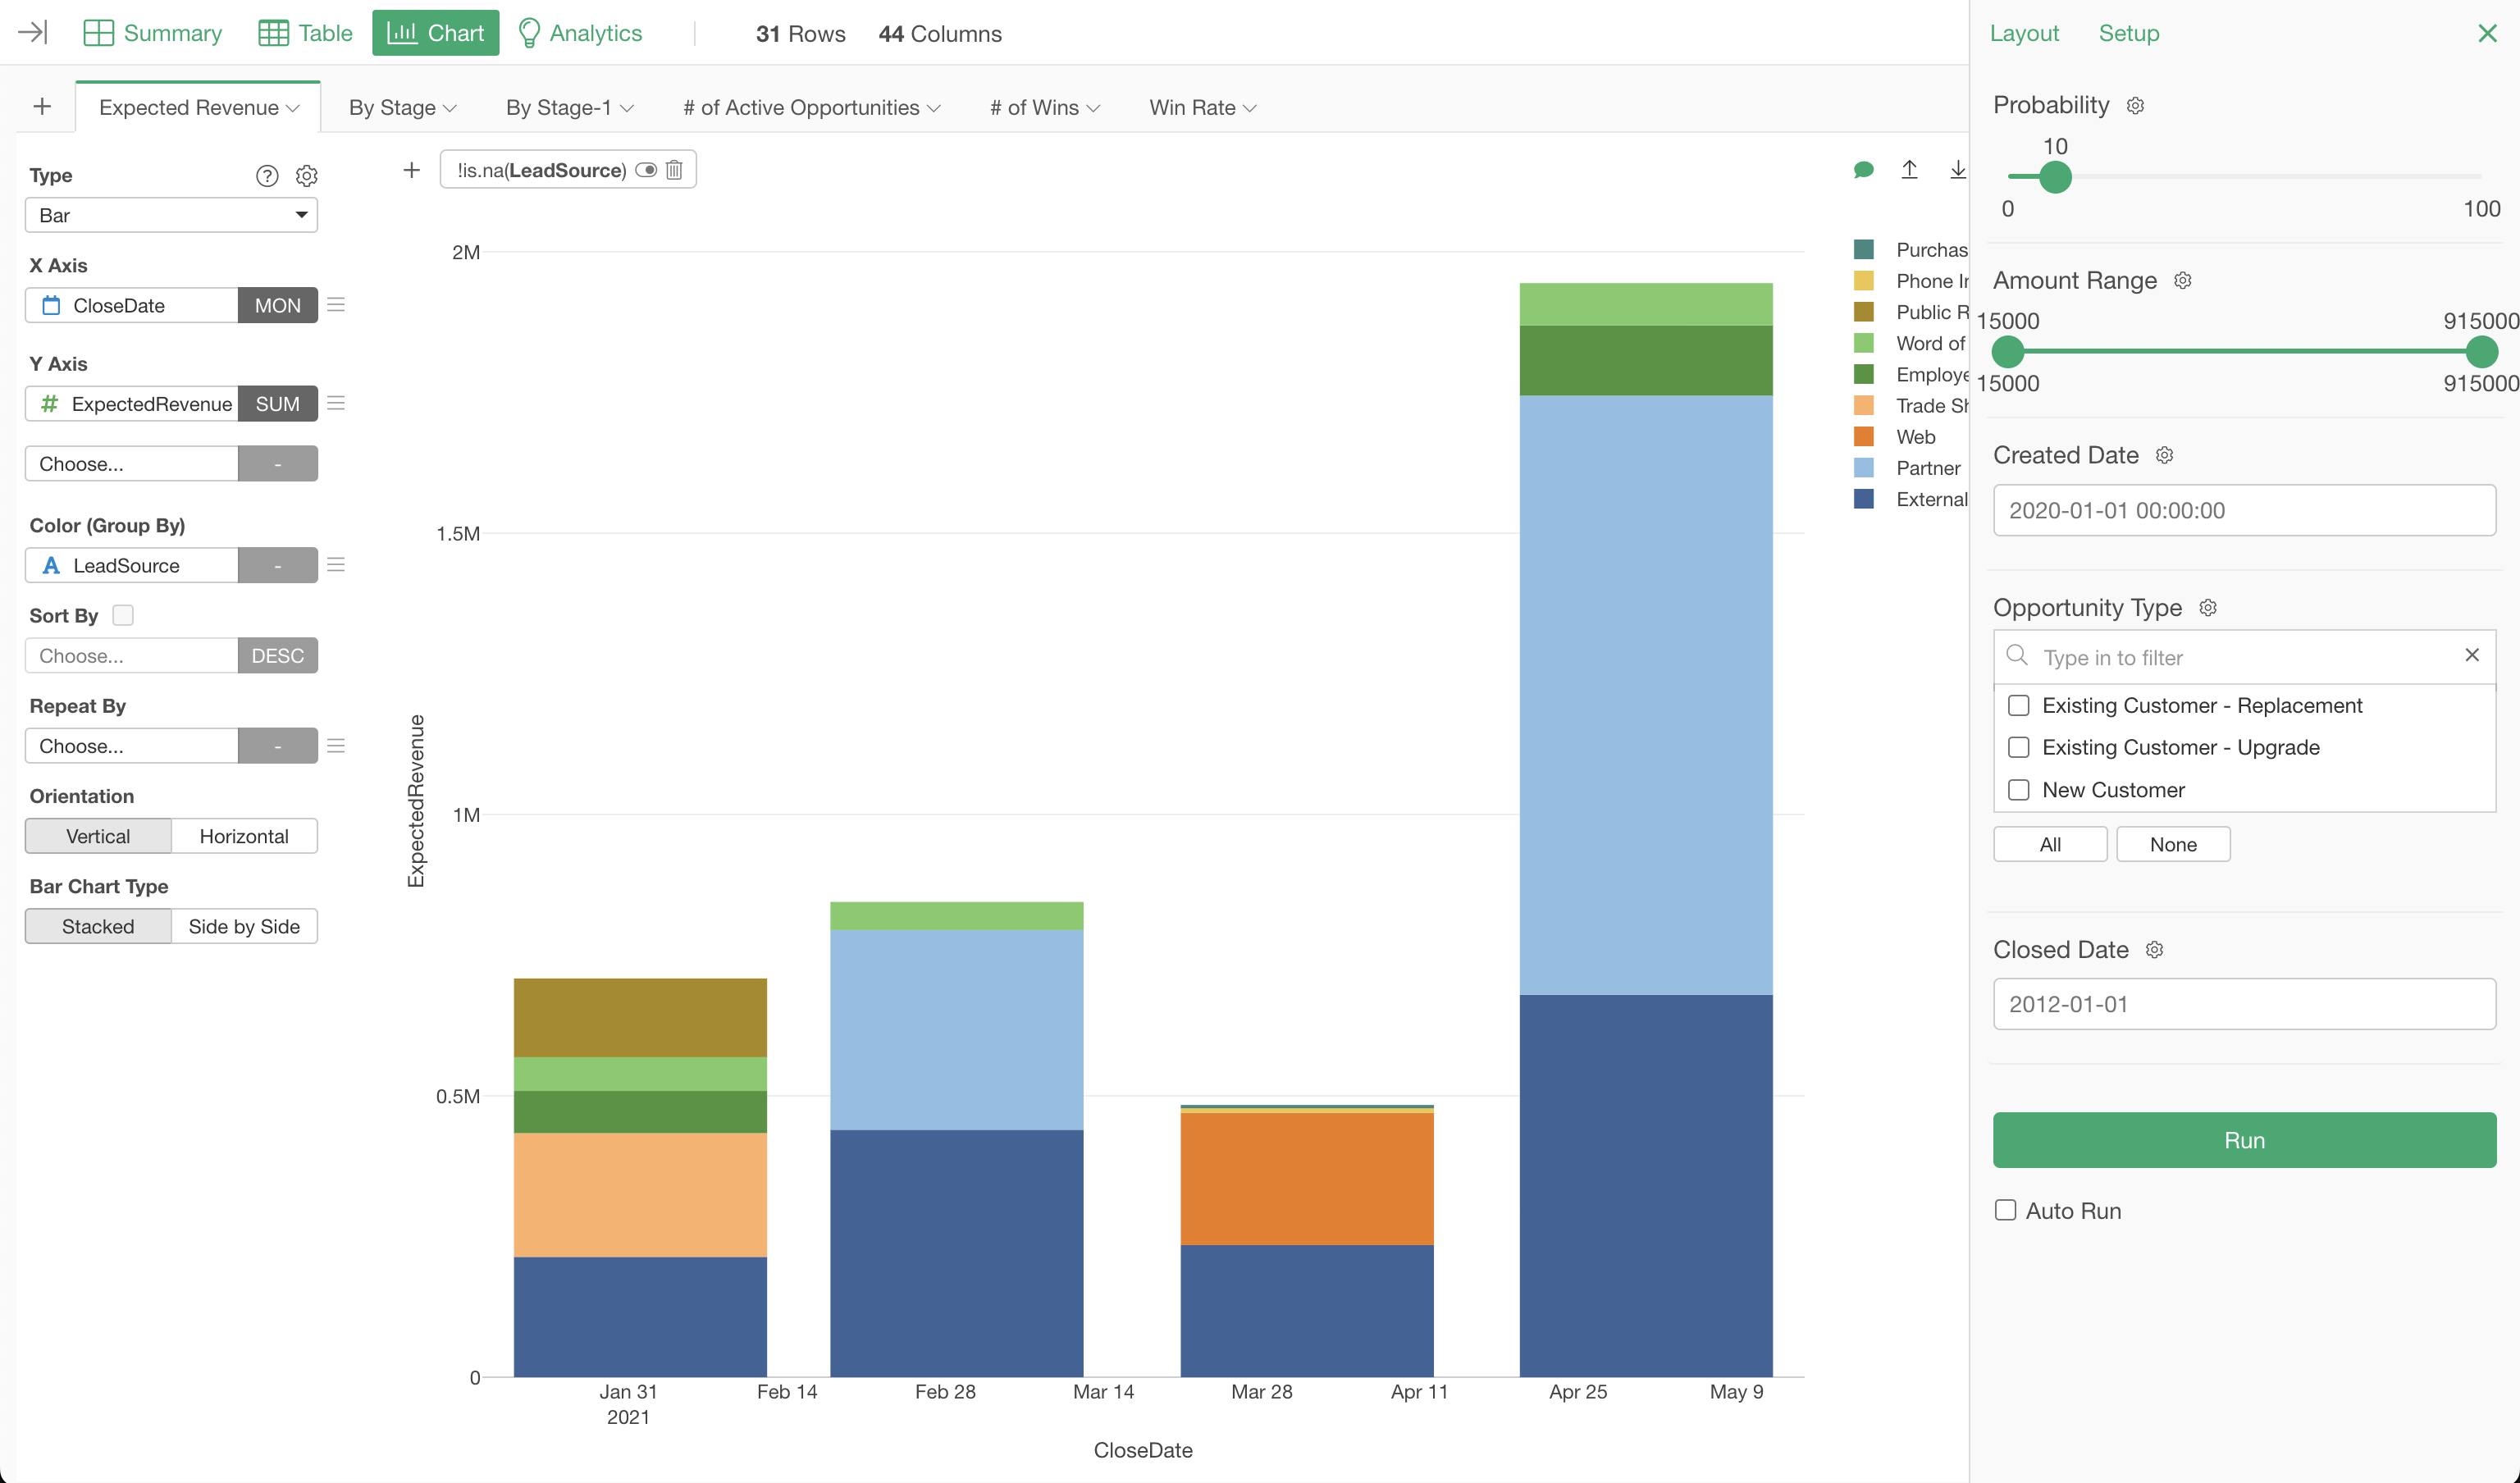Delete the LeadSource filter with the trash icon
2520x1483 pixels.
click(674, 170)
